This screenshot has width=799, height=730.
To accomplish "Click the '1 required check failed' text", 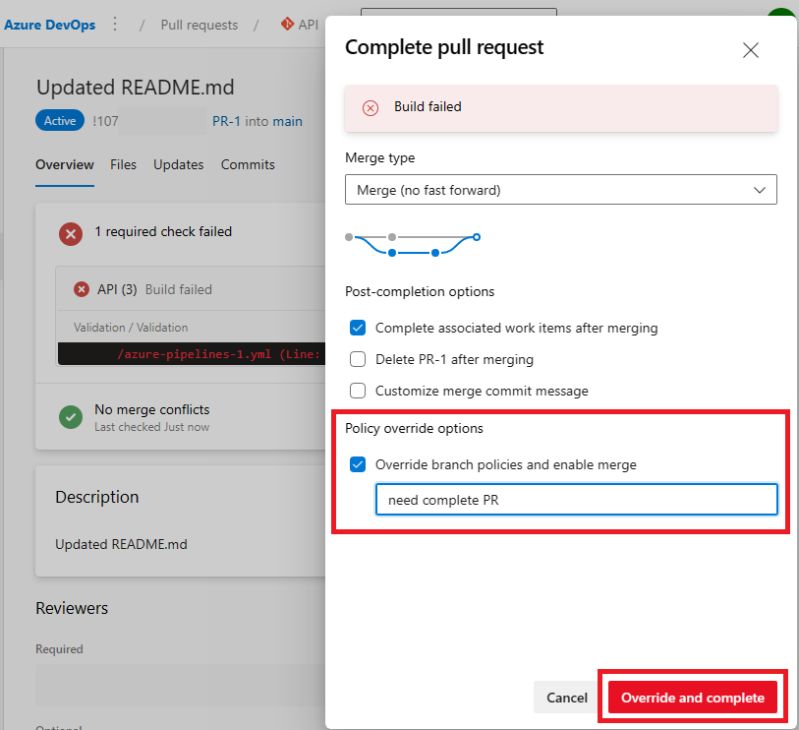I will pyautogui.click(x=163, y=231).
